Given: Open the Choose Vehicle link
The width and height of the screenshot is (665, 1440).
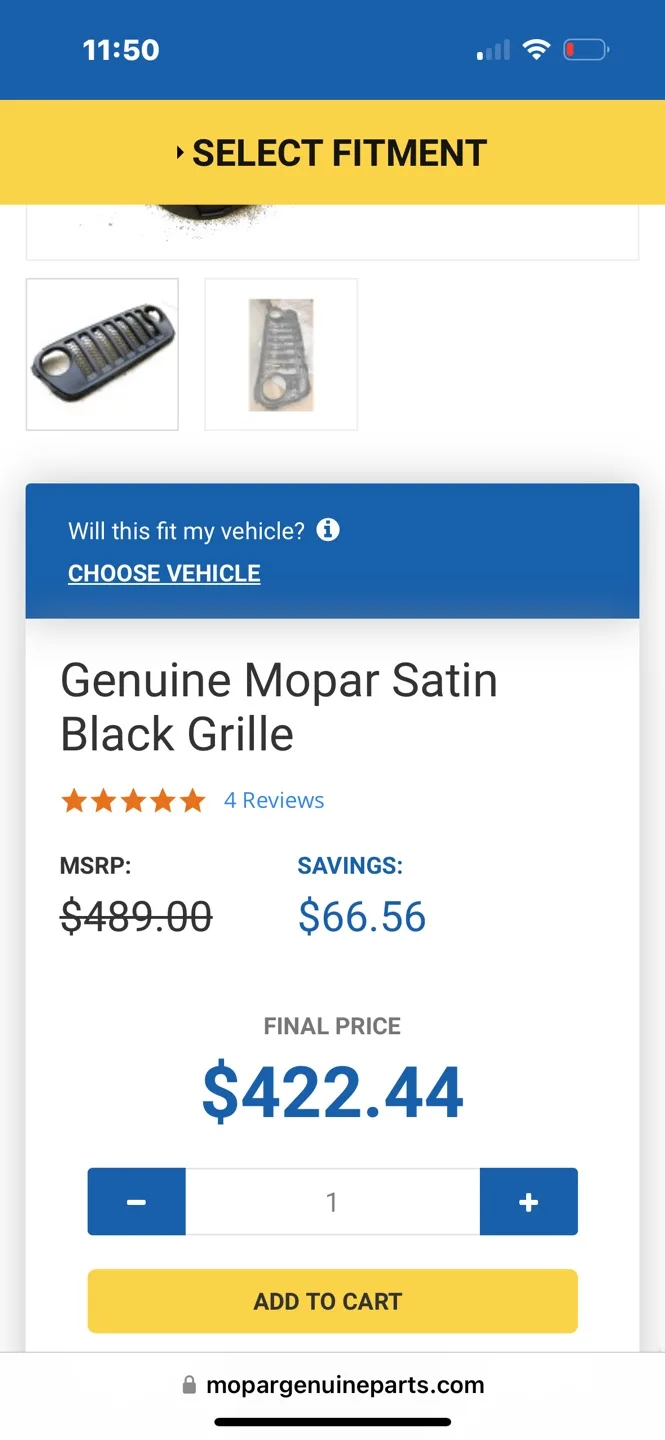Looking at the screenshot, I should pyautogui.click(x=164, y=573).
